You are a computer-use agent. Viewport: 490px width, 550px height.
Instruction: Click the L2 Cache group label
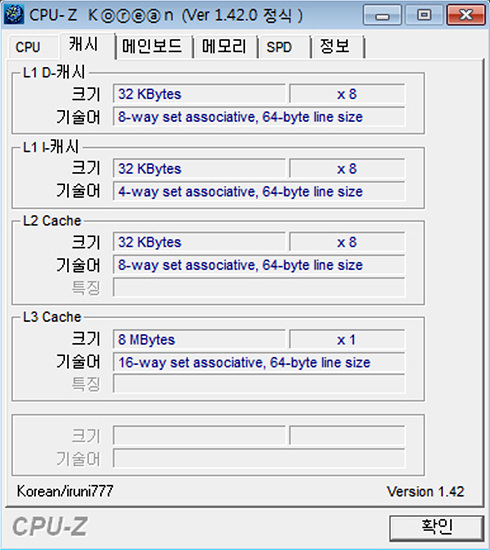tap(52, 221)
